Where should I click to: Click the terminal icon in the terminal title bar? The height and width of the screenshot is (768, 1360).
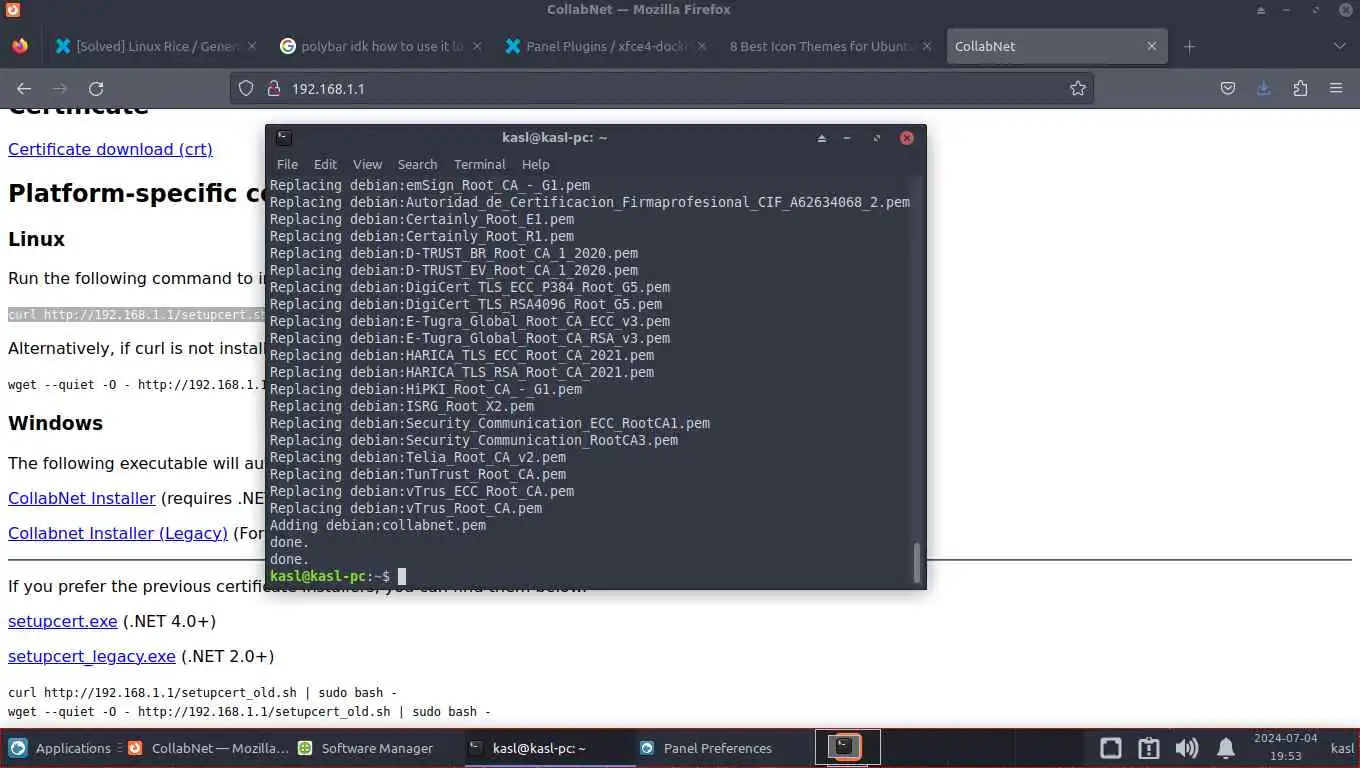tap(284, 138)
